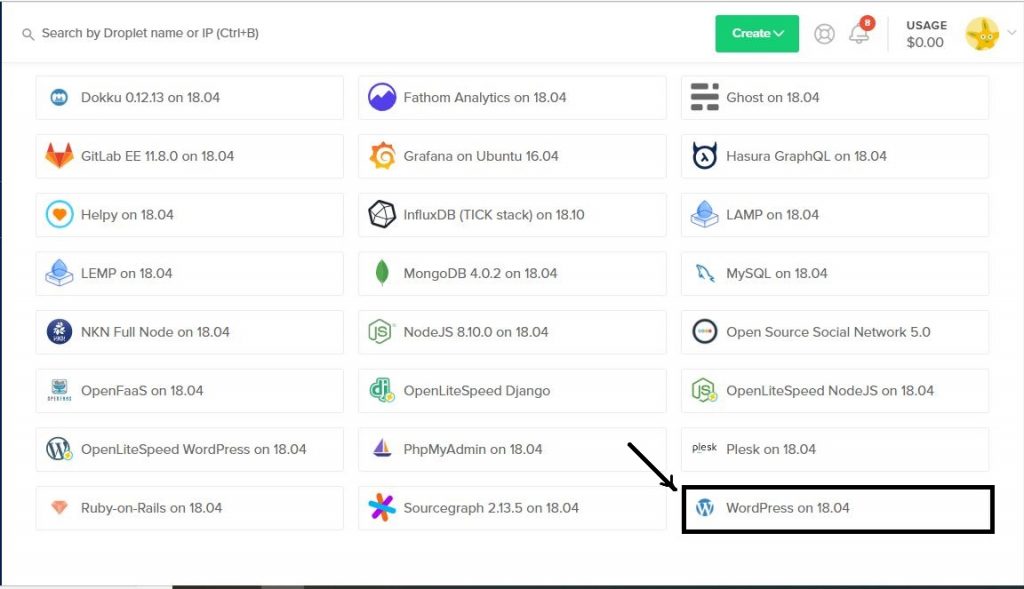Click the MySQL dolphin icon

click(705, 273)
